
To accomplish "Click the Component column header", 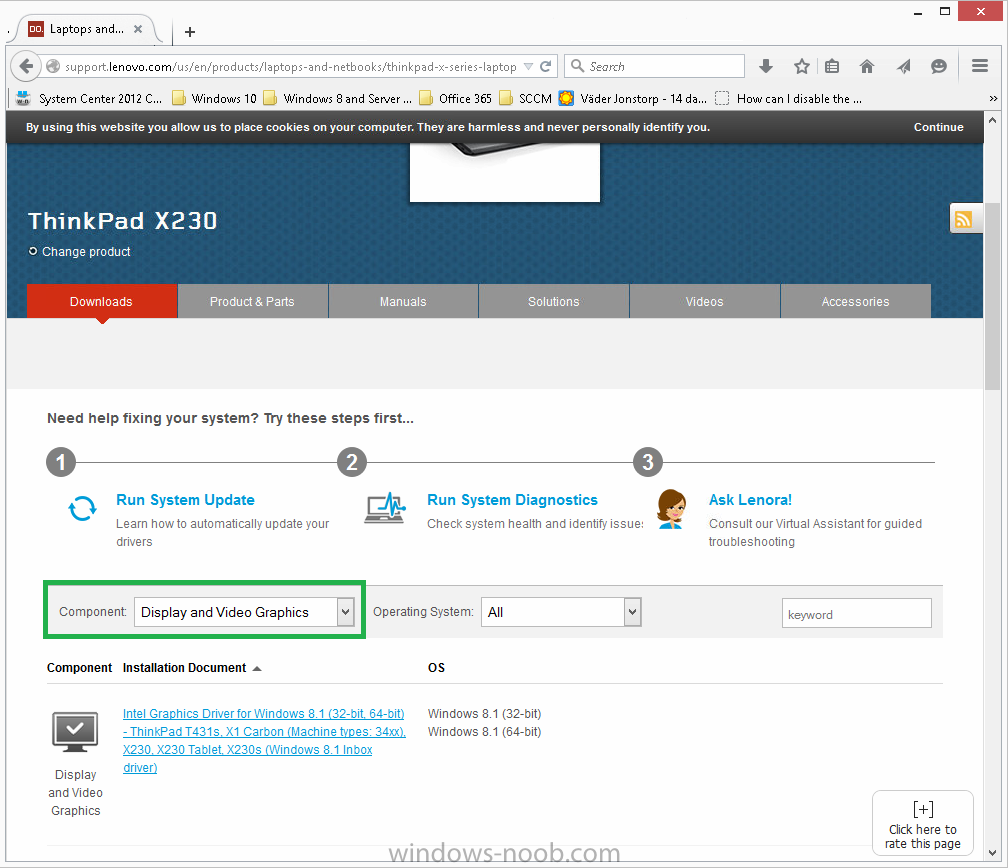I will (79, 668).
